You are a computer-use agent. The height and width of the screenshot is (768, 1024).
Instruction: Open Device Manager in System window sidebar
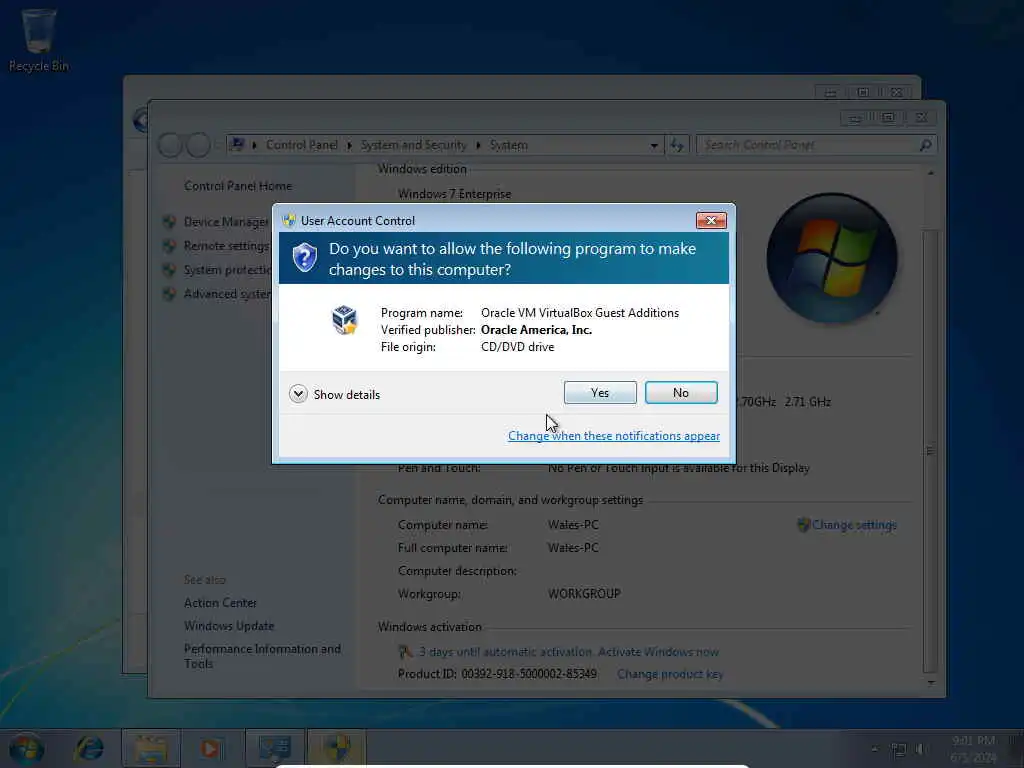point(226,222)
